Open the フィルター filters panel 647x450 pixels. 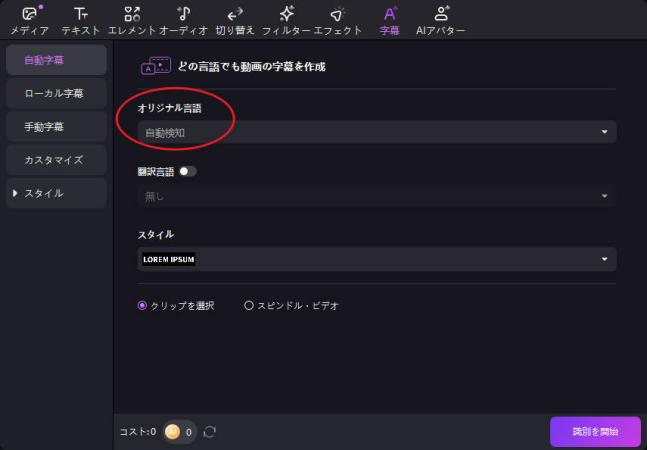coord(286,19)
